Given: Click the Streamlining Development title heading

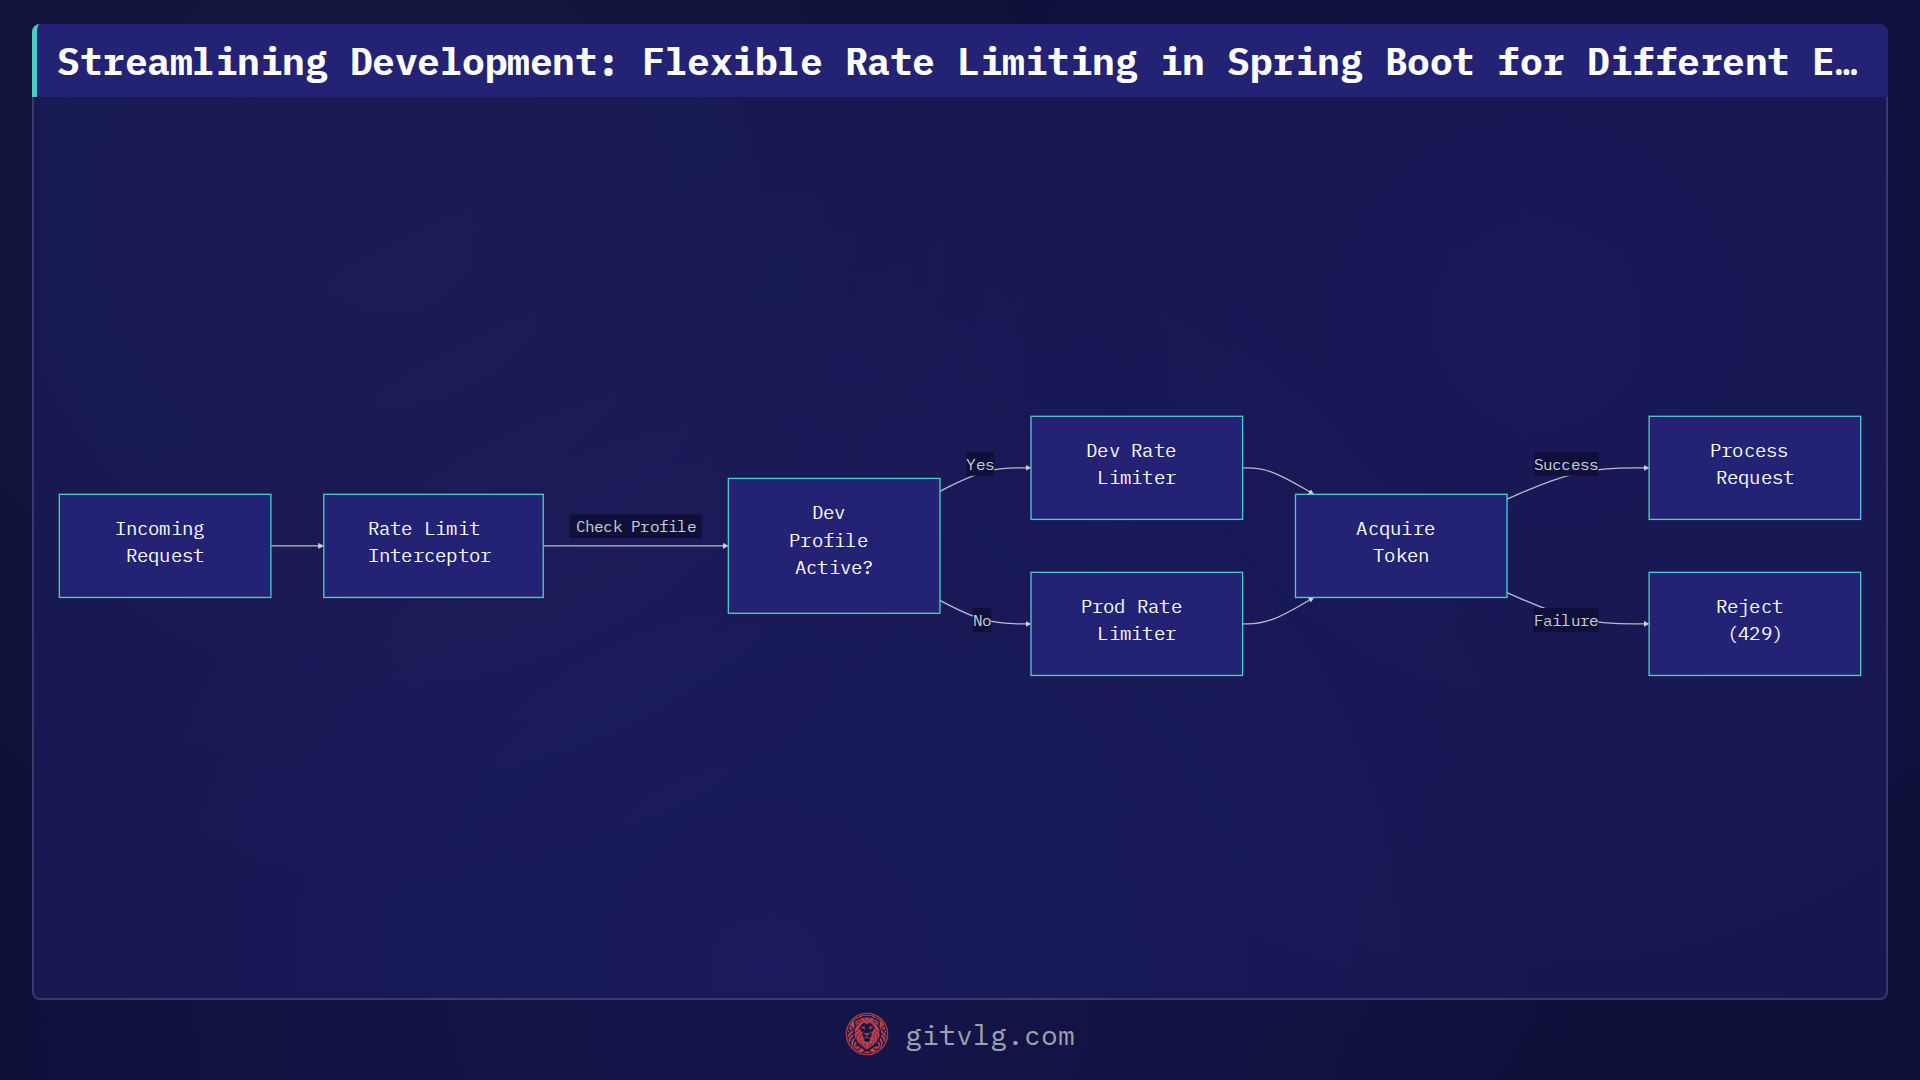Looking at the screenshot, I should (x=958, y=62).
